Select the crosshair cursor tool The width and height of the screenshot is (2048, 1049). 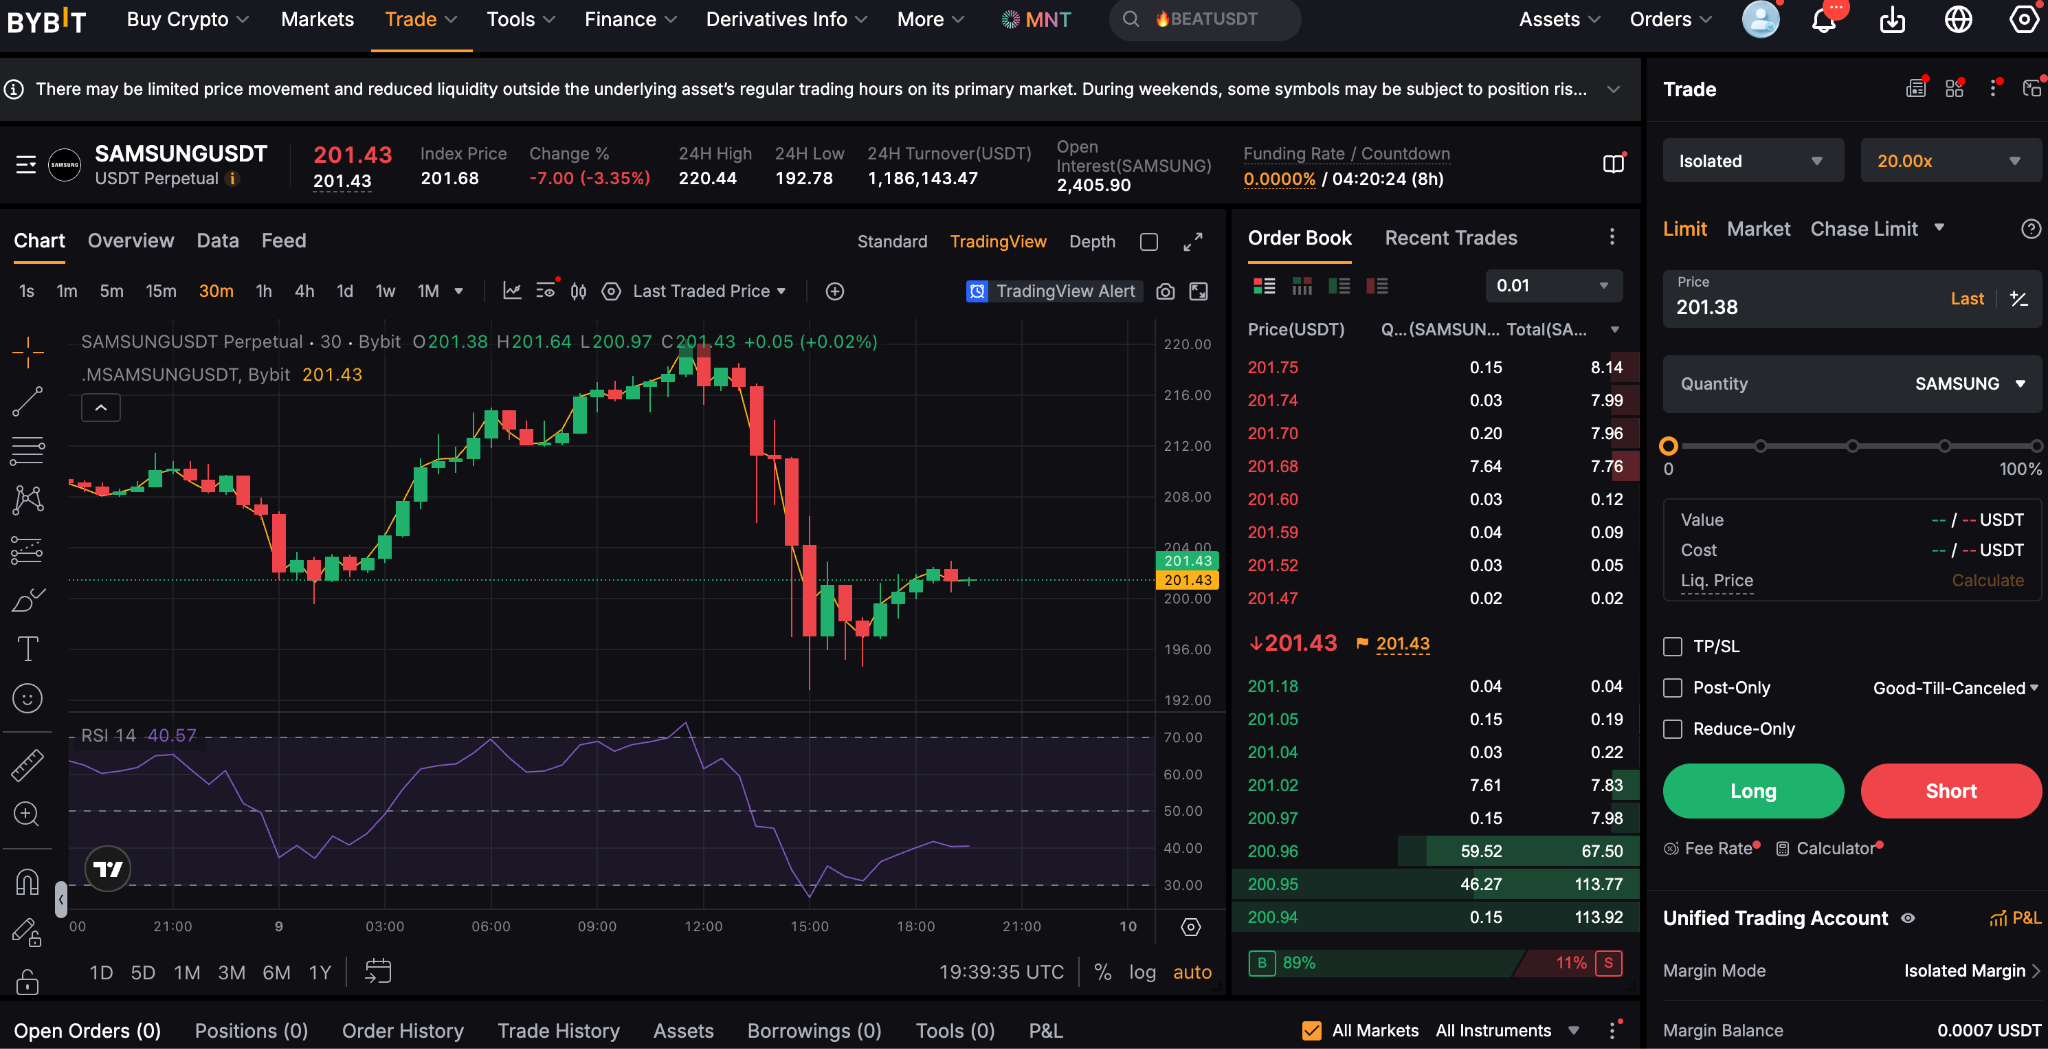tap(28, 351)
